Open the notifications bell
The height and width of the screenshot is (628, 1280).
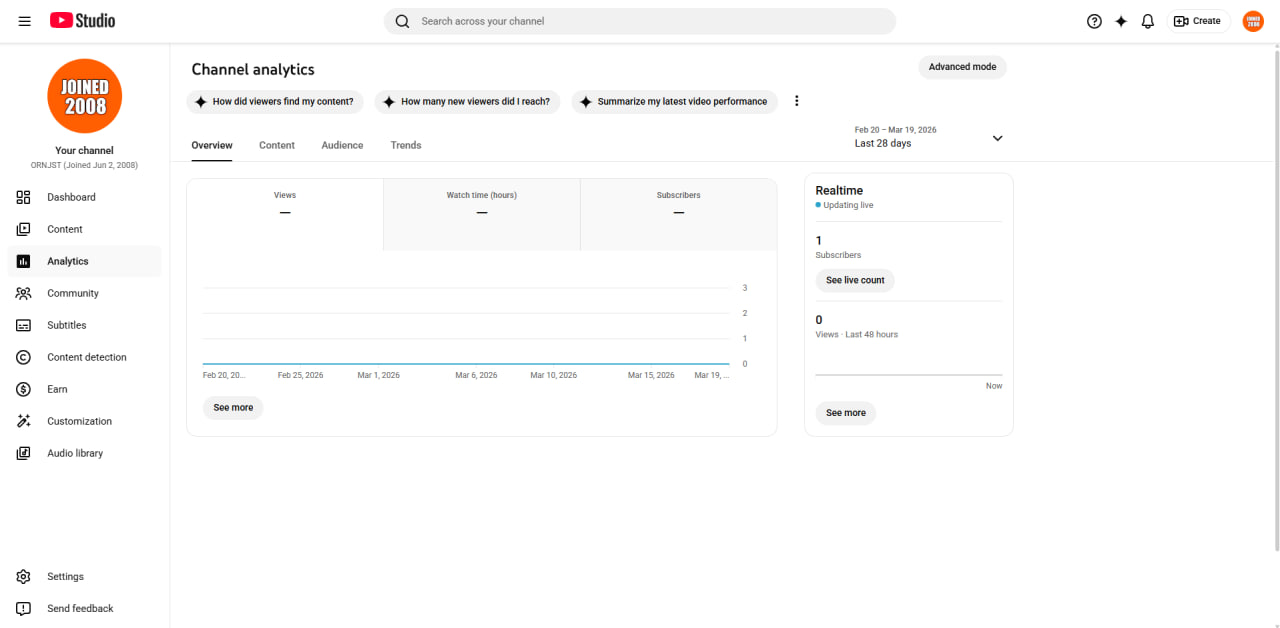pyautogui.click(x=1148, y=21)
